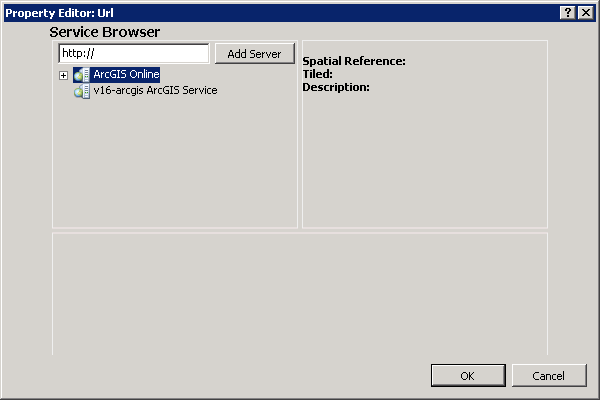Close the Property Editor dialog

(x=586, y=13)
